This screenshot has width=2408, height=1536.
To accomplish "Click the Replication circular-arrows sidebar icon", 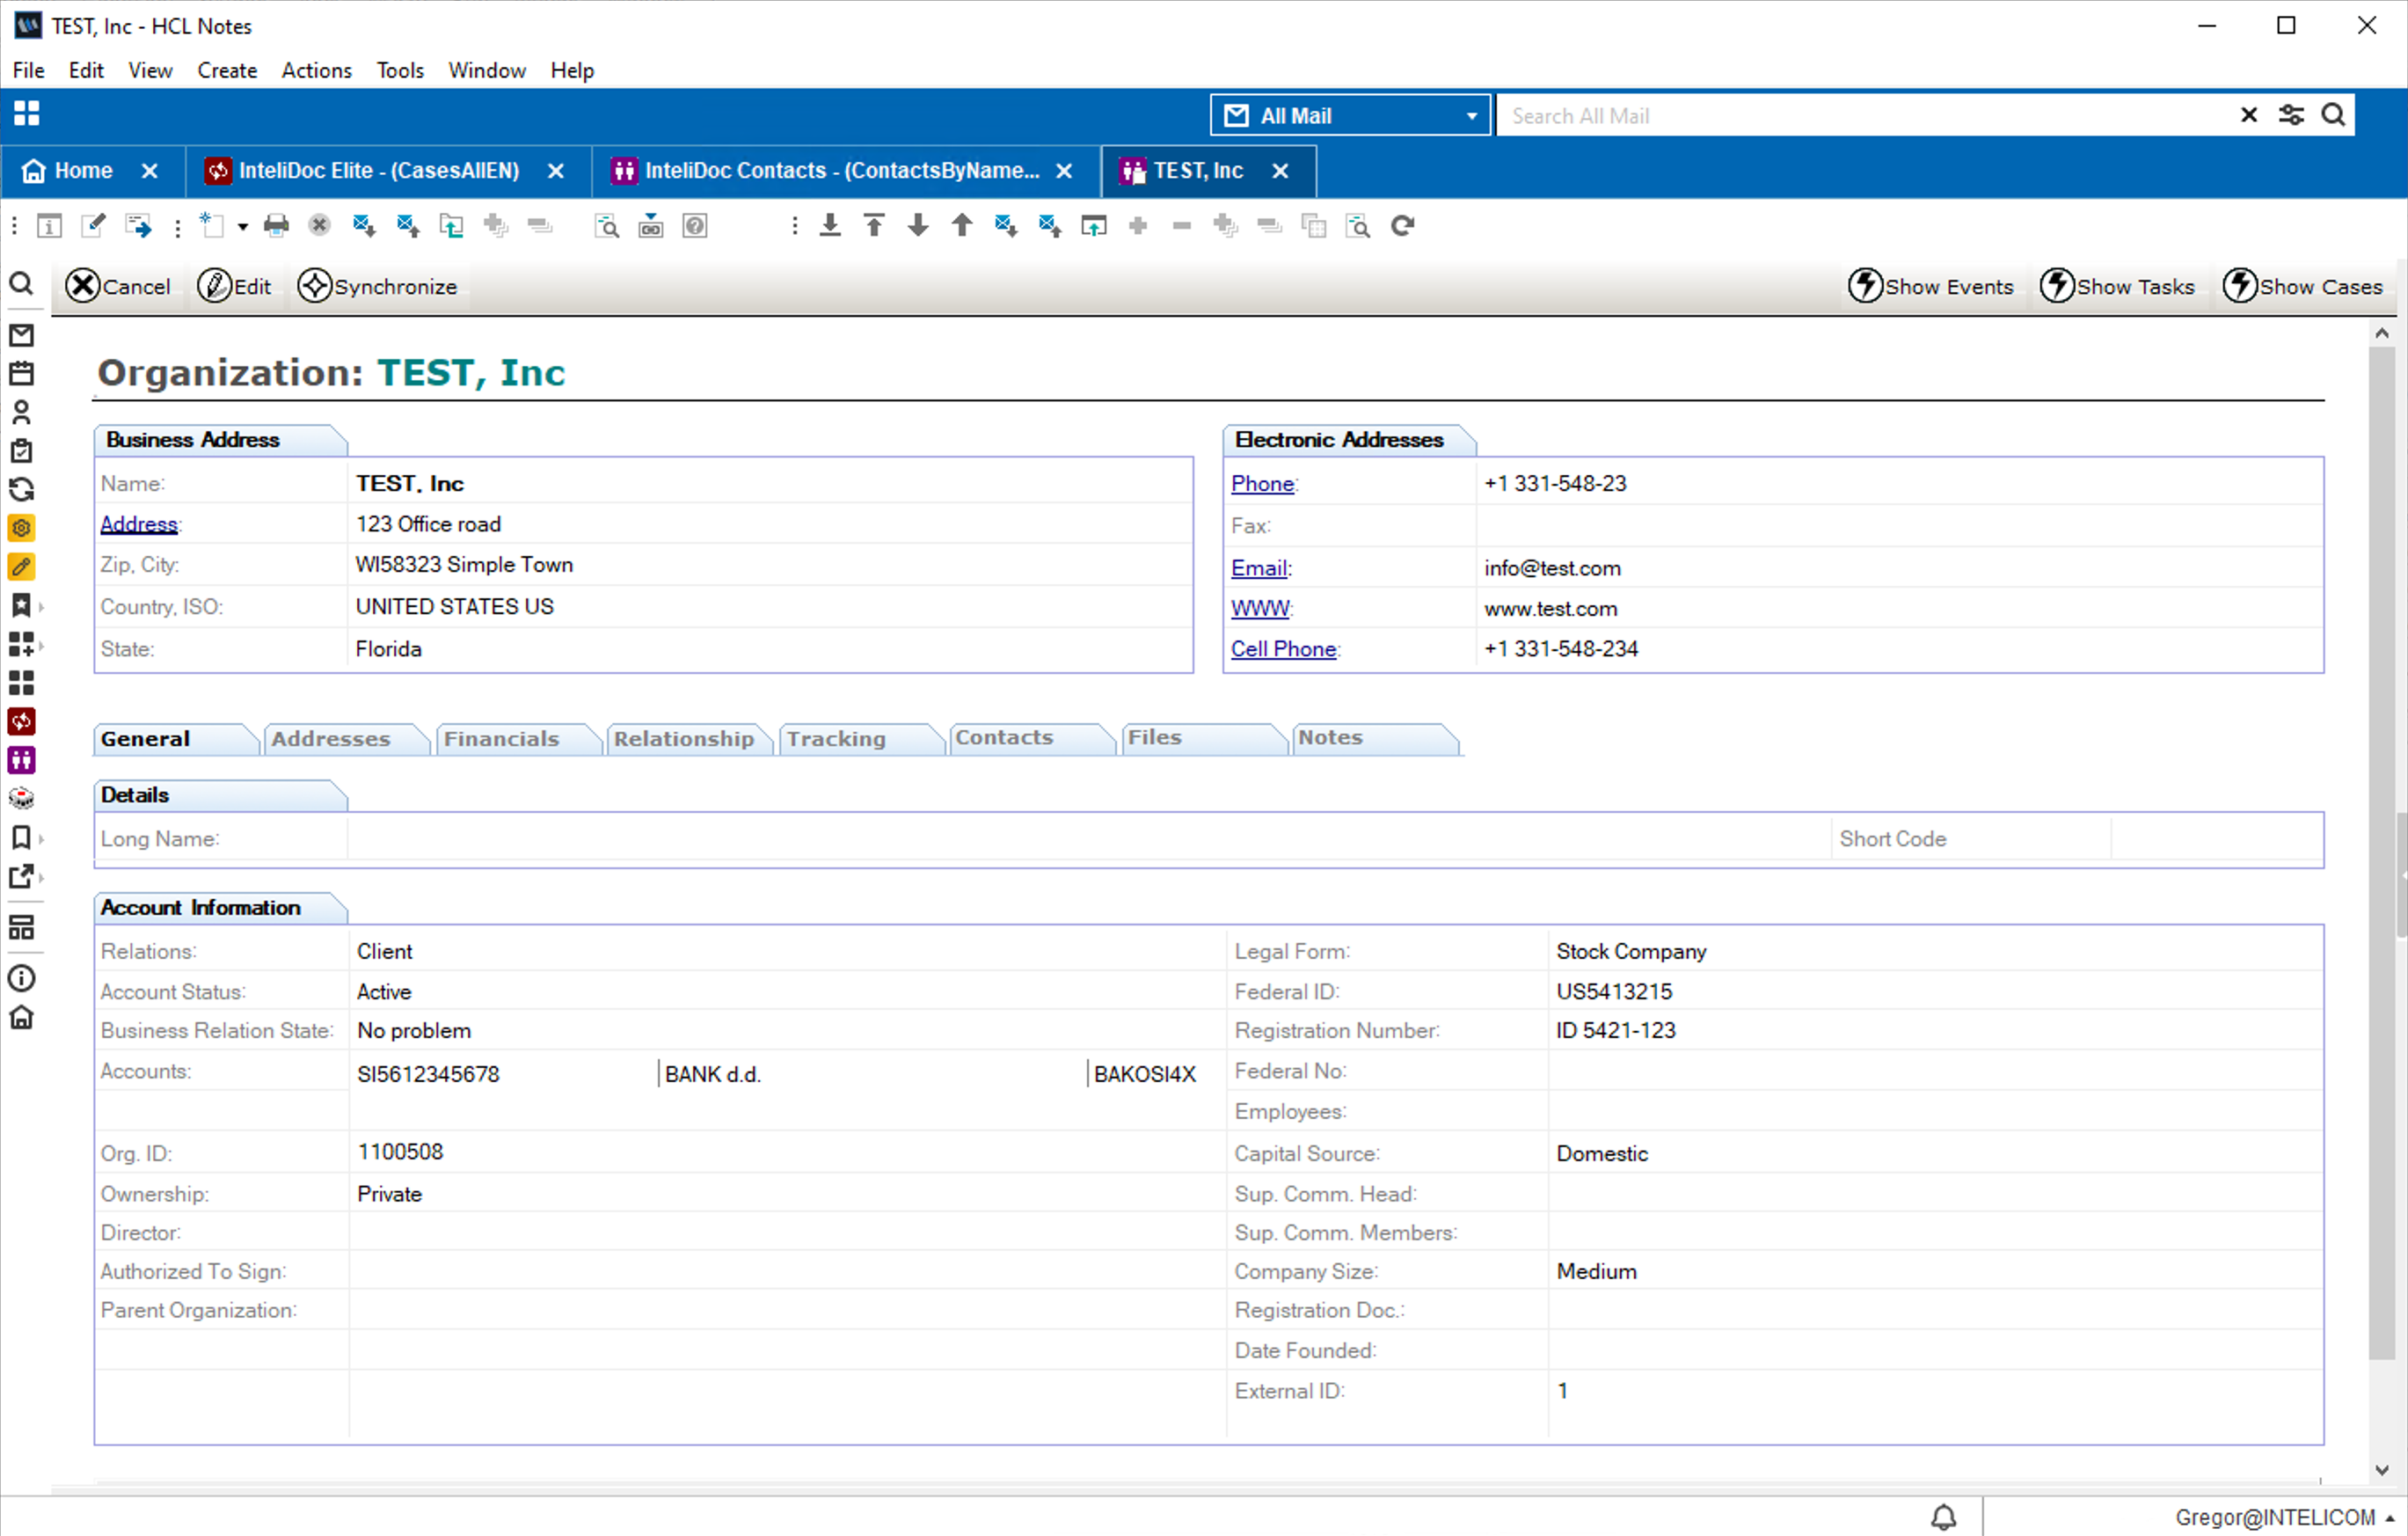I will [21, 490].
